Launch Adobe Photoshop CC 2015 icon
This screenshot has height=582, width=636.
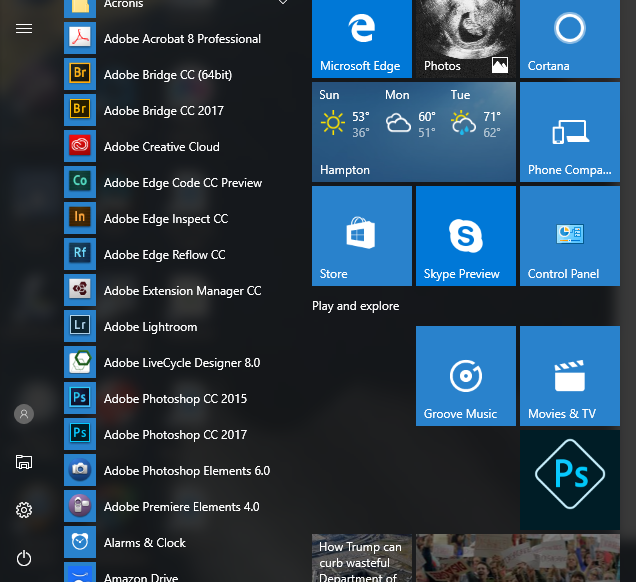(x=80, y=398)
